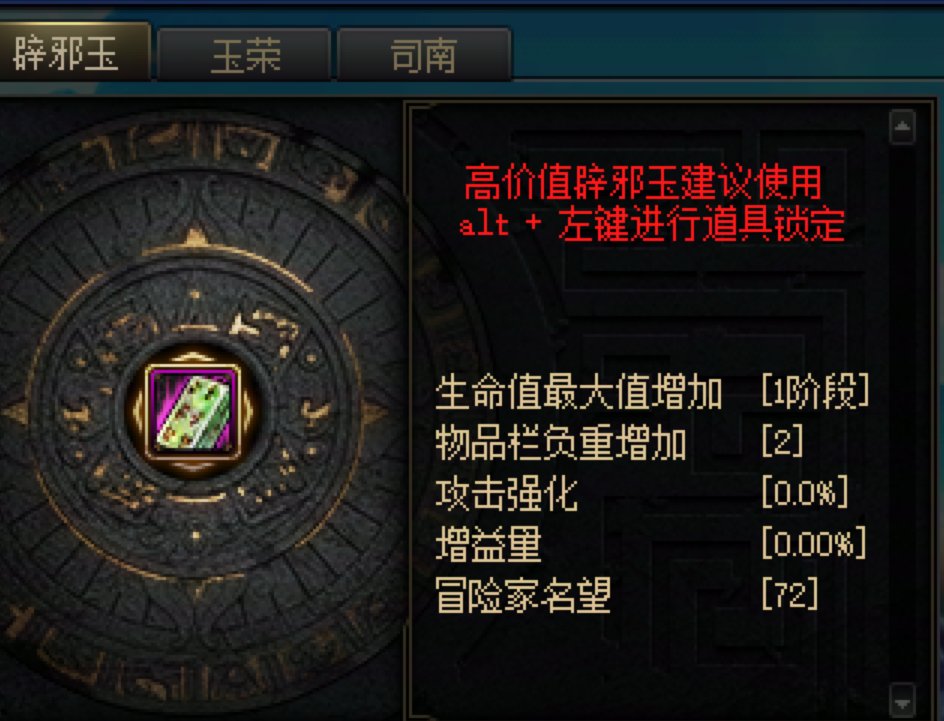The image size is (944, 721).
Task: Click the alt + 左键进行道具锁定 hint text
Action: pyautogui.click(x=651, y=225)
